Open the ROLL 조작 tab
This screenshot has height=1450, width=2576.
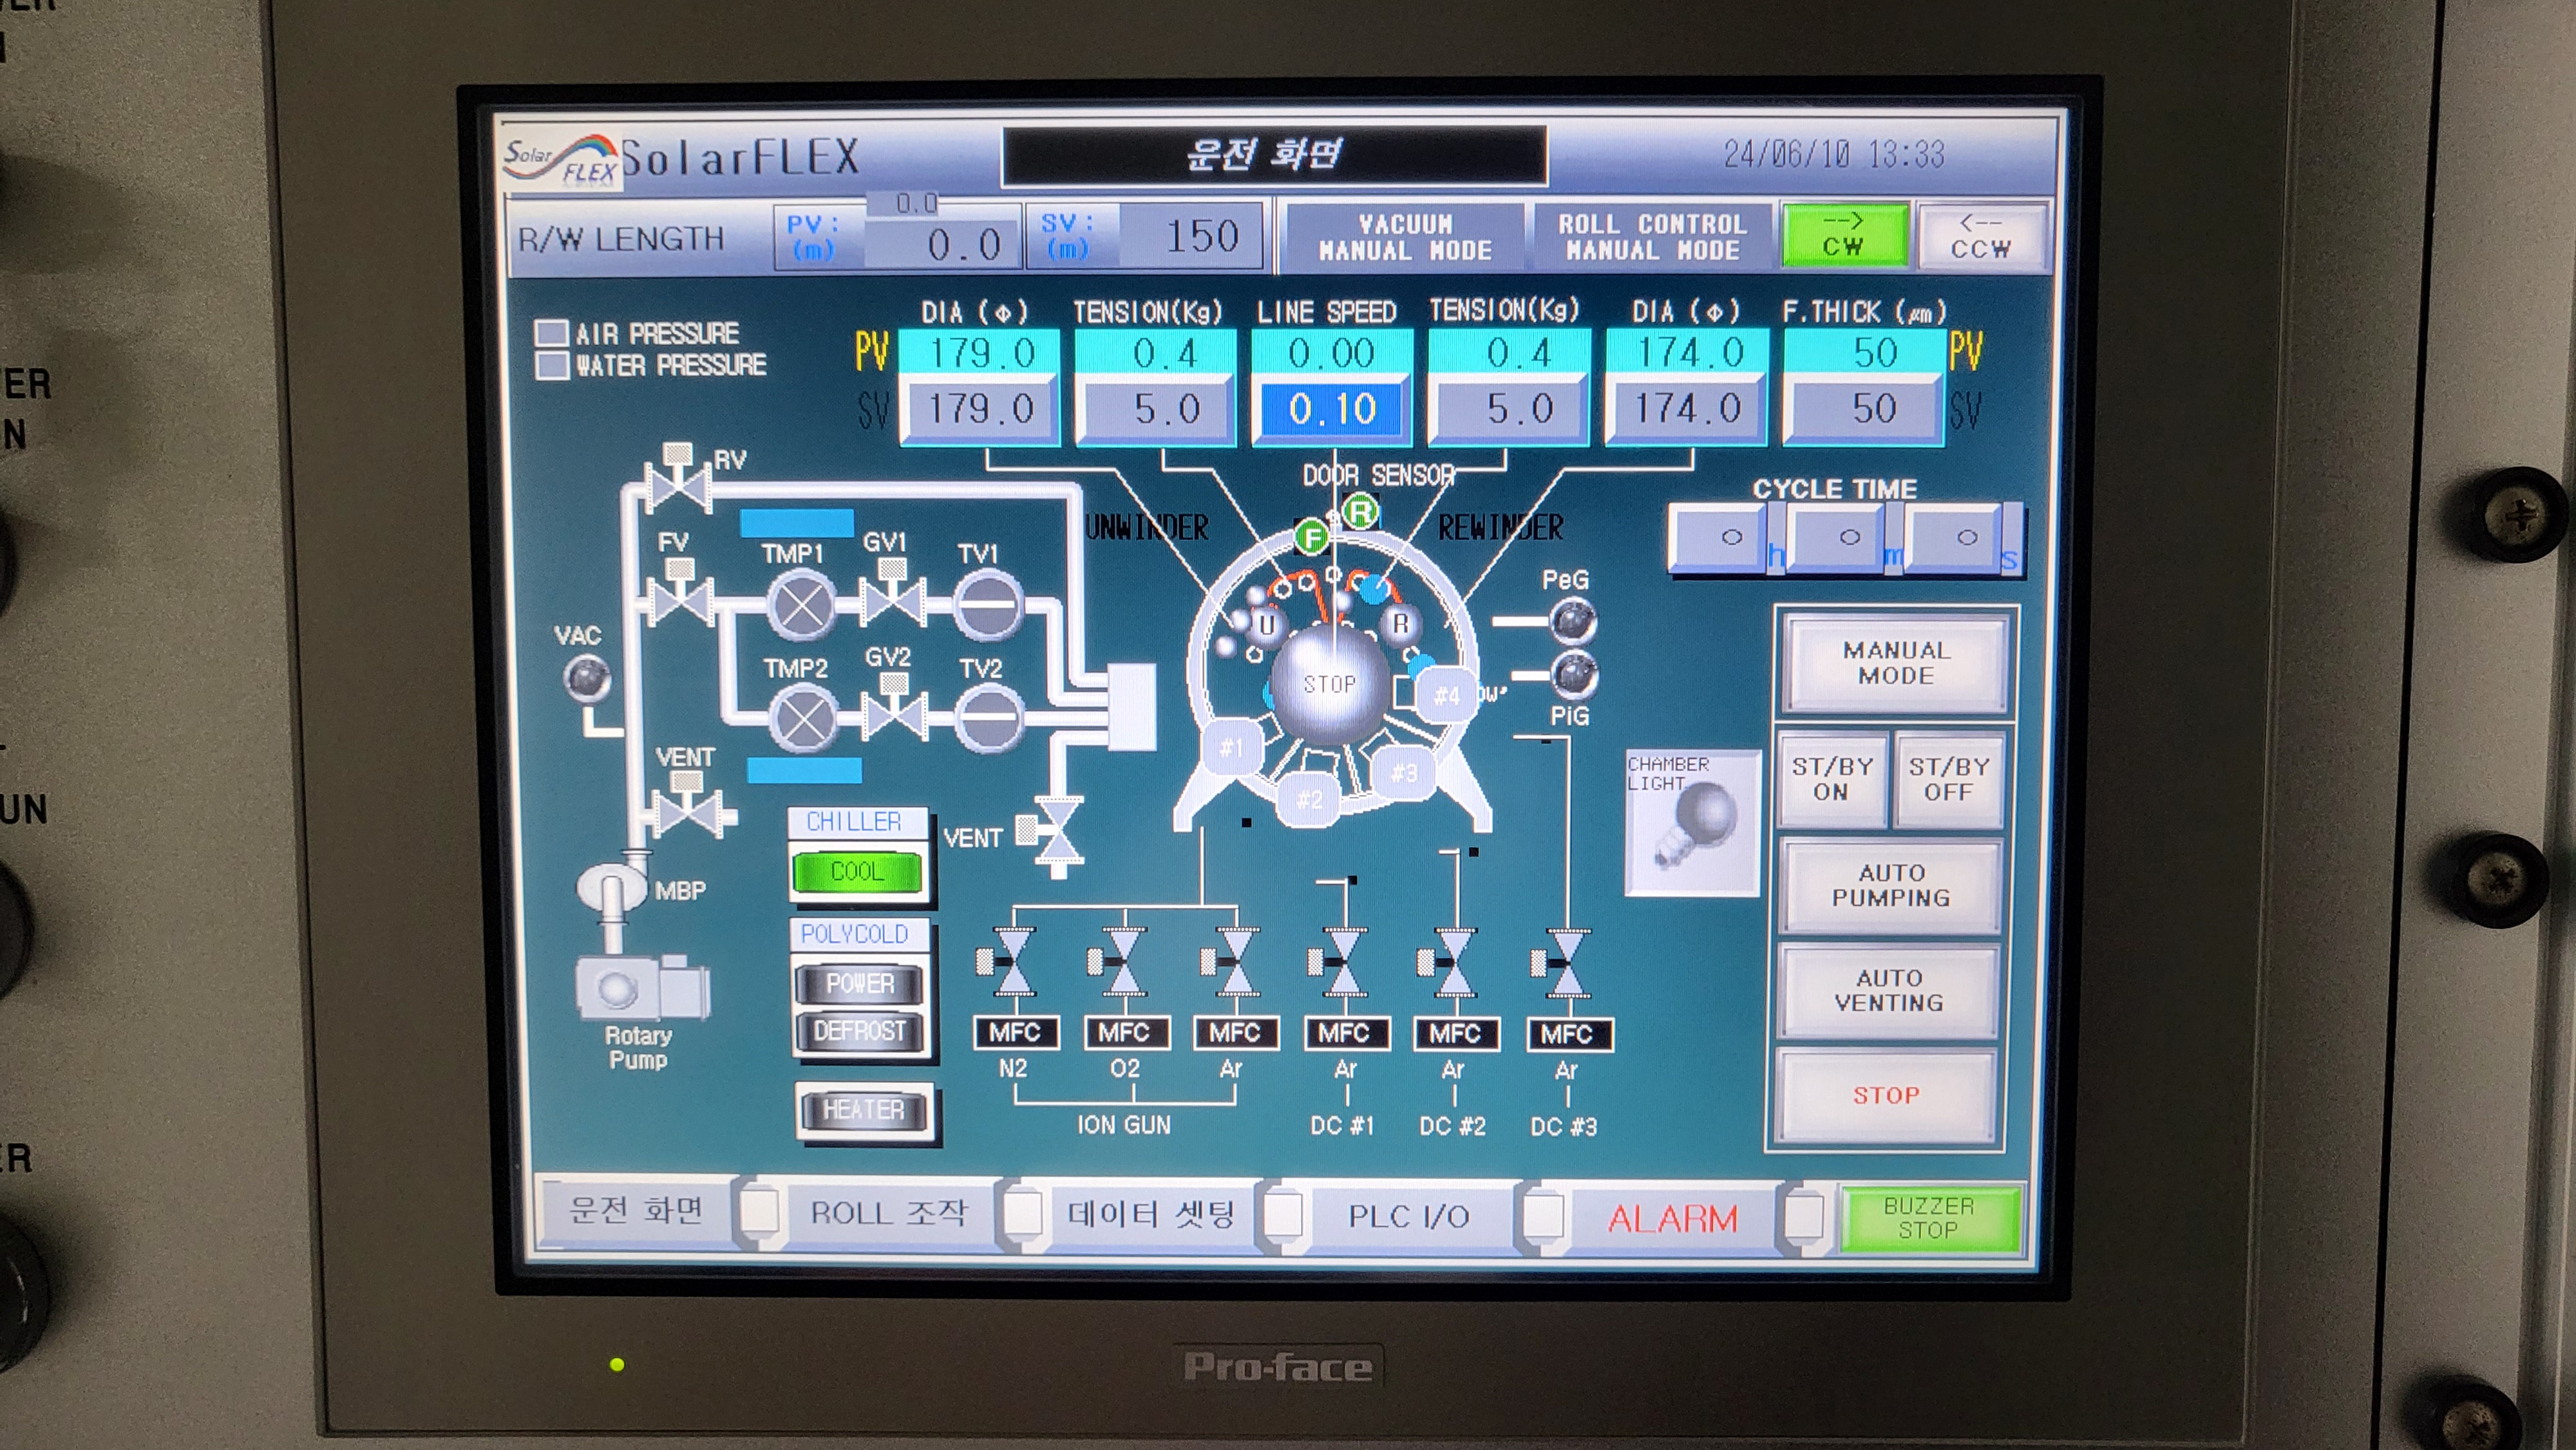[x=888, y=1214]
